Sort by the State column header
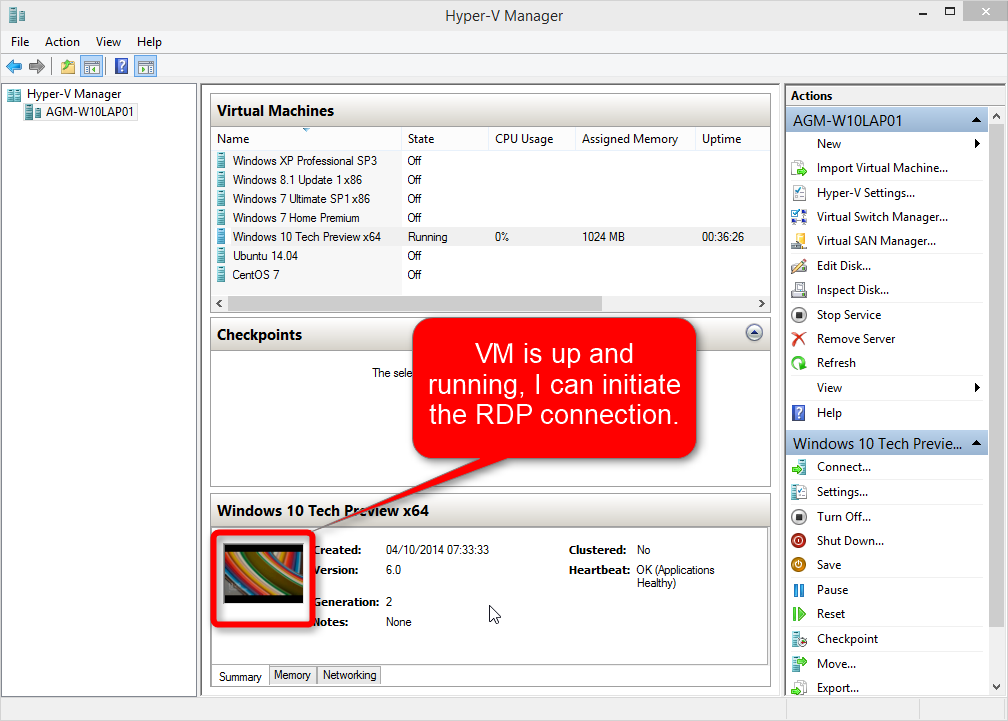This screenshot has height=721, width=1008. [x=445, y=139]
